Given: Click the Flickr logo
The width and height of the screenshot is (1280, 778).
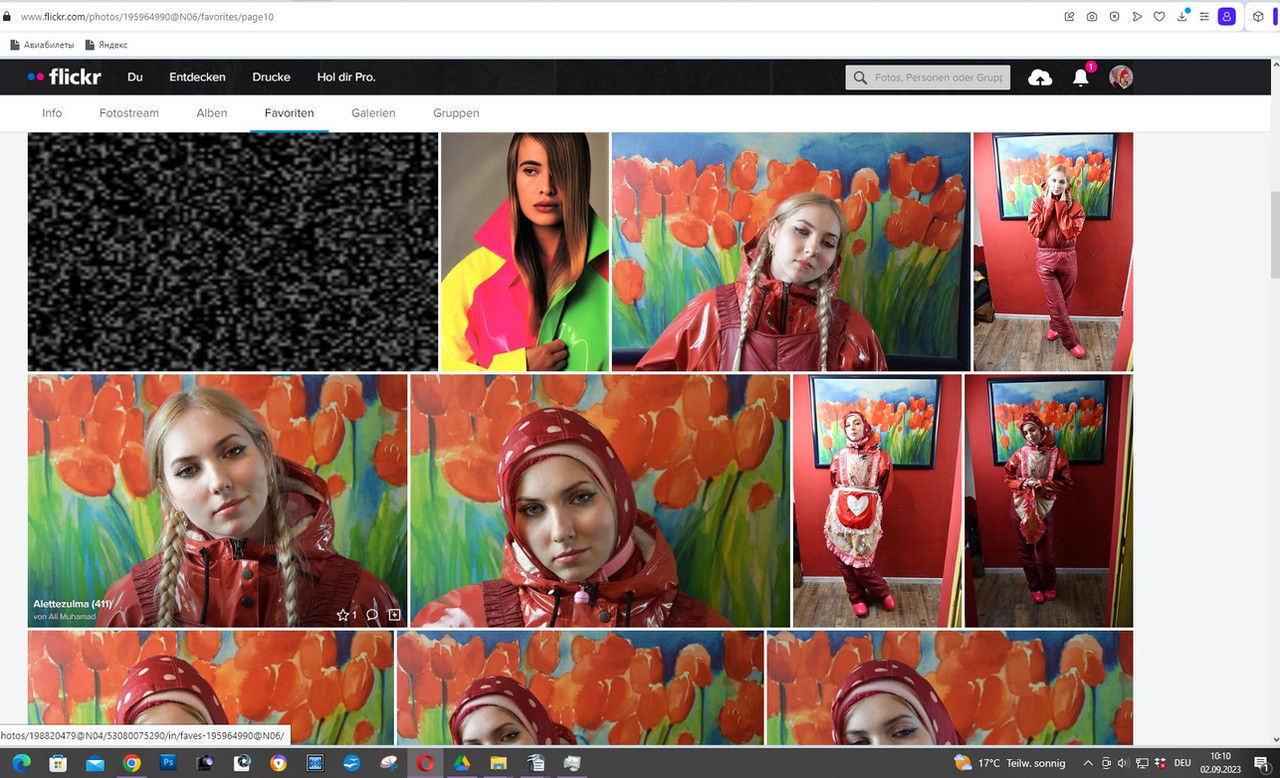Looking at the screenshot, I should [x=64, y=77].
